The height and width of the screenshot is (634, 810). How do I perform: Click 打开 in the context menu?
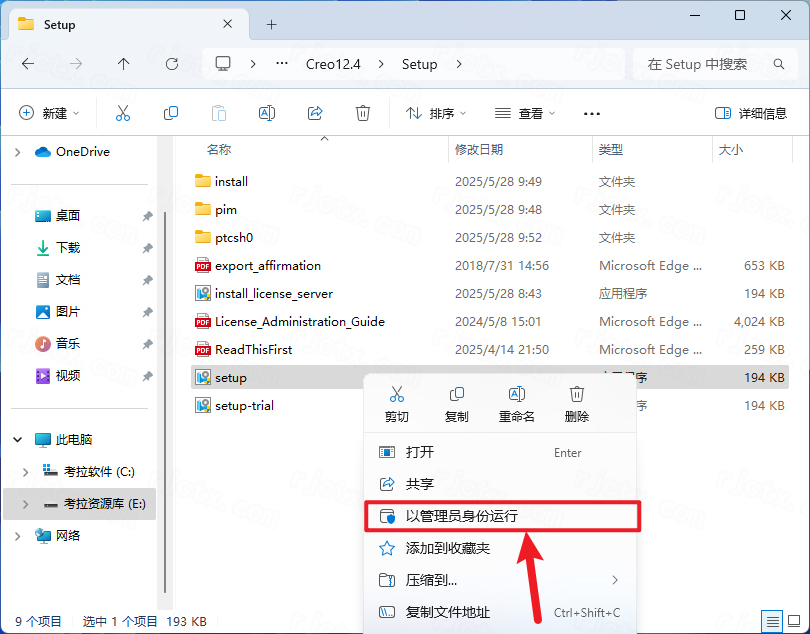tap(500, 452)
